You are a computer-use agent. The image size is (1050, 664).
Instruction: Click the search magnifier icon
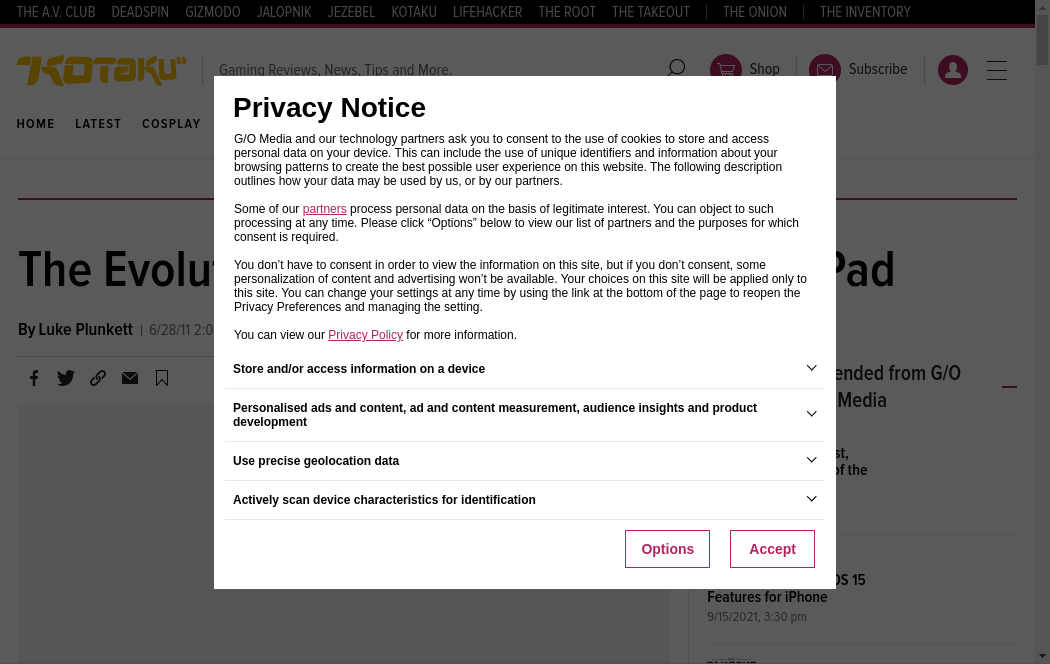676,69
